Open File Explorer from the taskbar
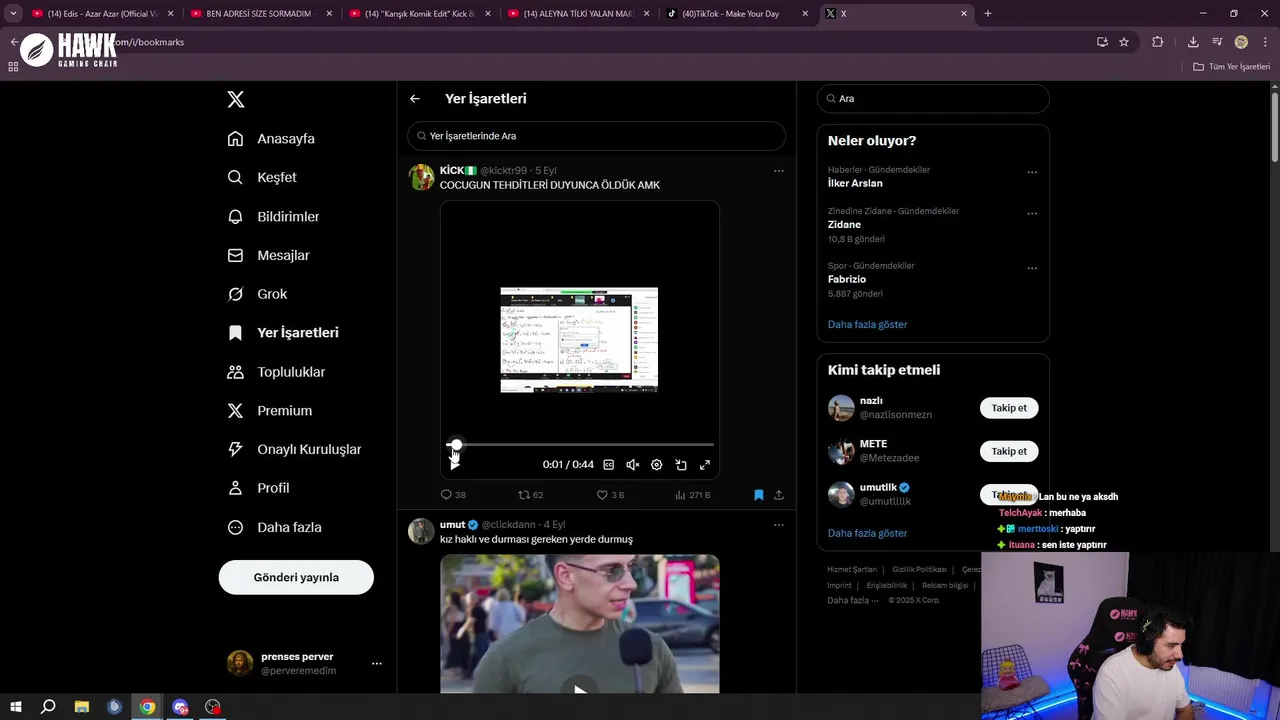Screen dimensions: 1280x720 point(82,707)
